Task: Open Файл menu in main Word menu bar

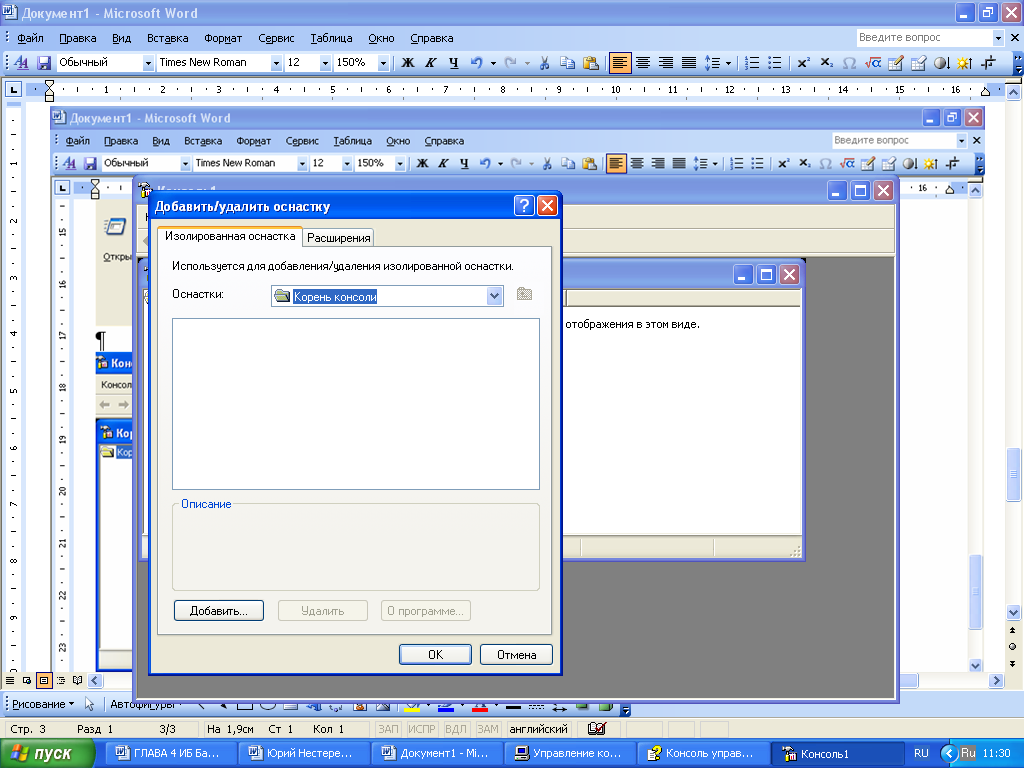Action: [30, 38]
